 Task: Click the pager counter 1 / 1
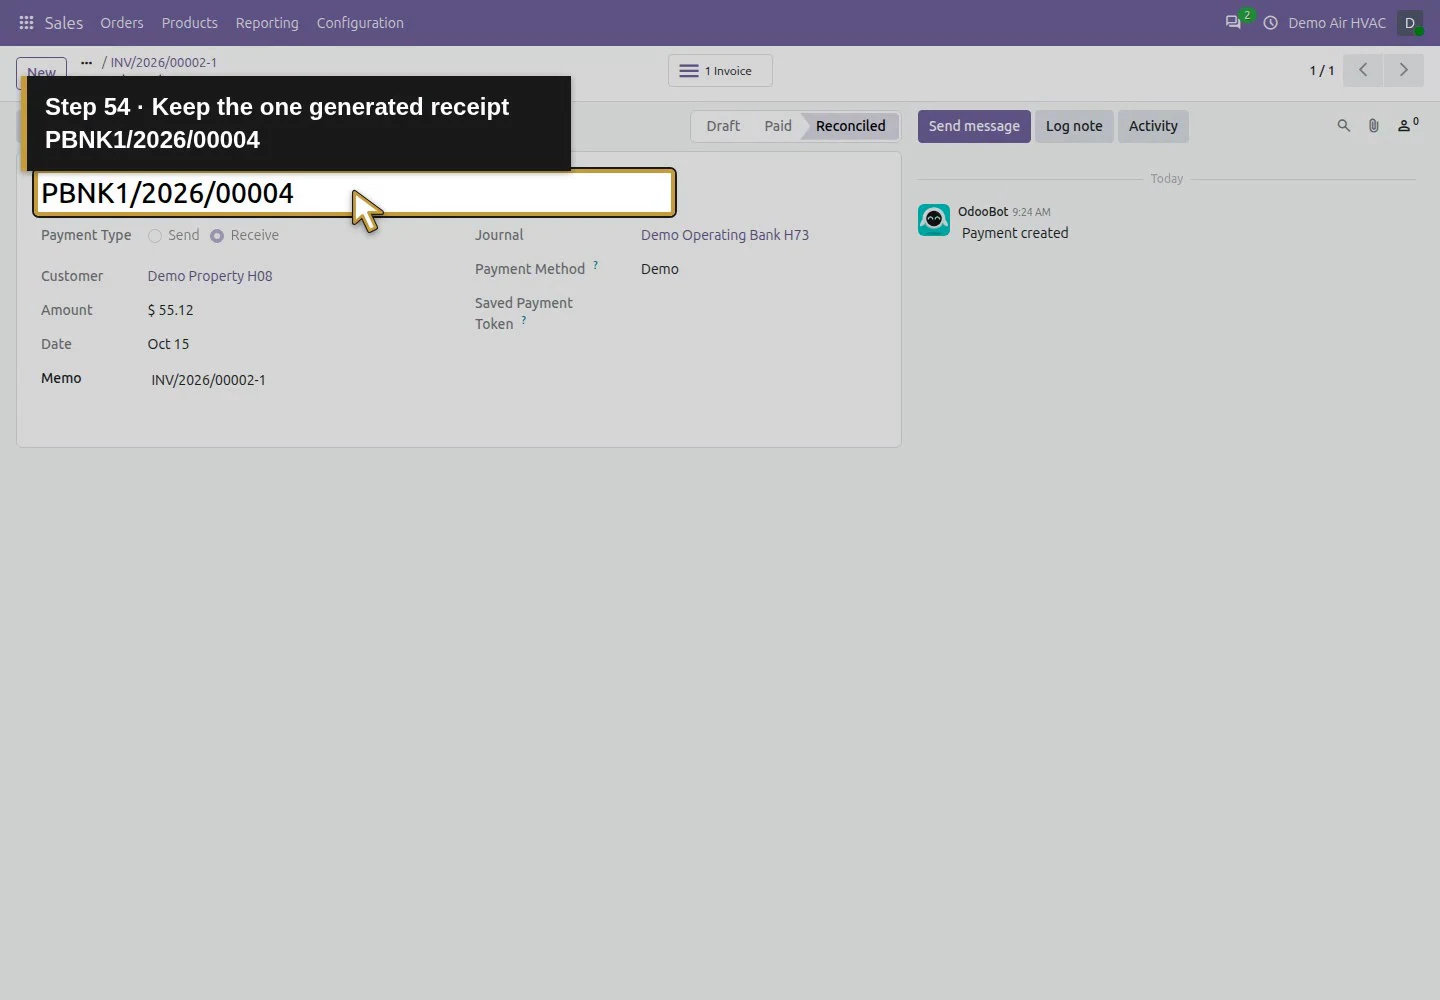click(1322, 70)
